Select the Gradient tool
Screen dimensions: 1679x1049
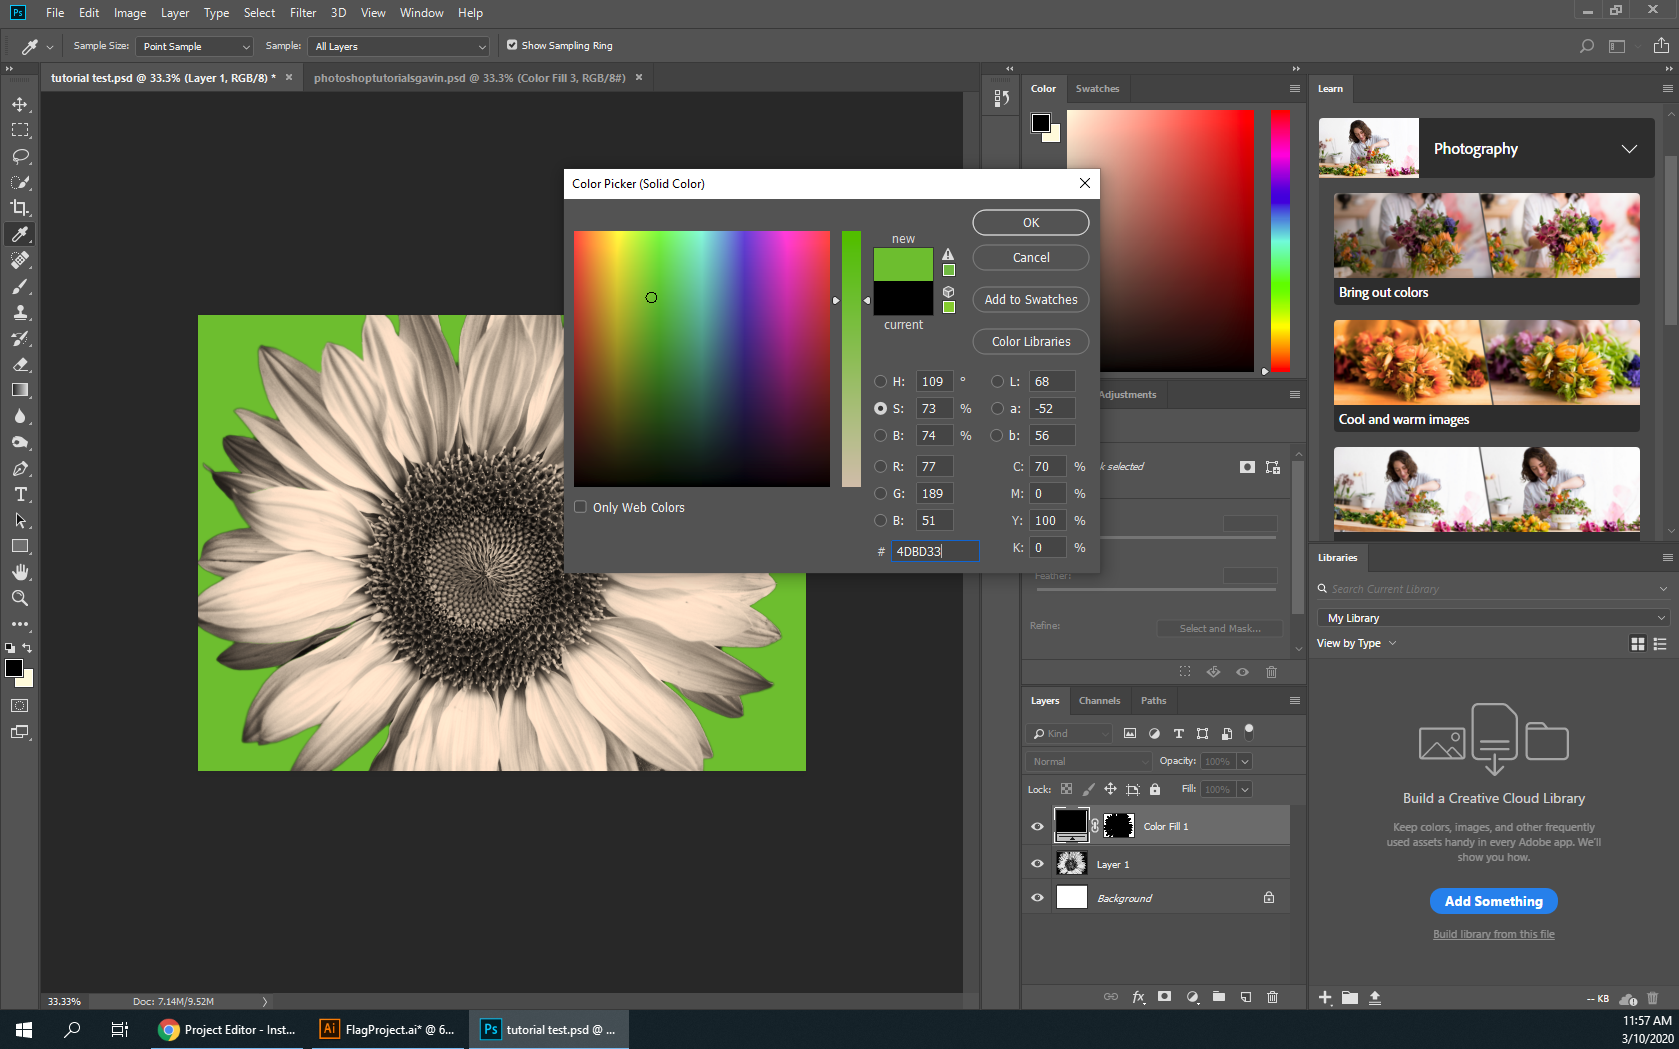20,390
